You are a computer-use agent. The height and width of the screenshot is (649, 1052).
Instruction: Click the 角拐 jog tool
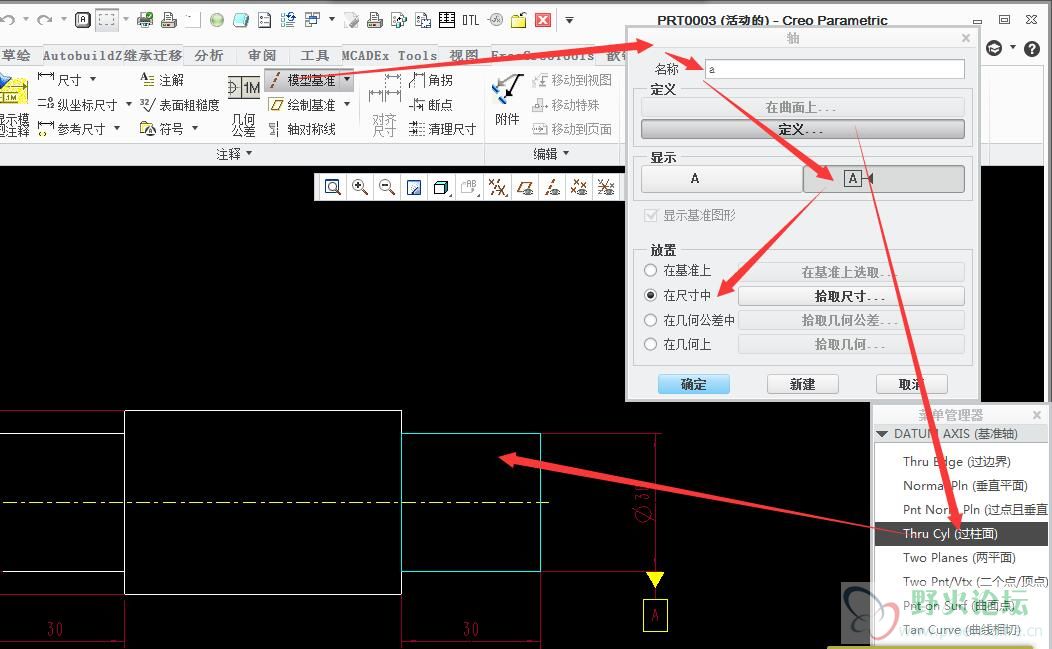431,80
